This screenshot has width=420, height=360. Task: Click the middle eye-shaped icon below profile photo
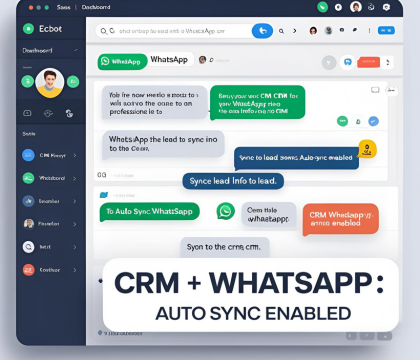48,113
